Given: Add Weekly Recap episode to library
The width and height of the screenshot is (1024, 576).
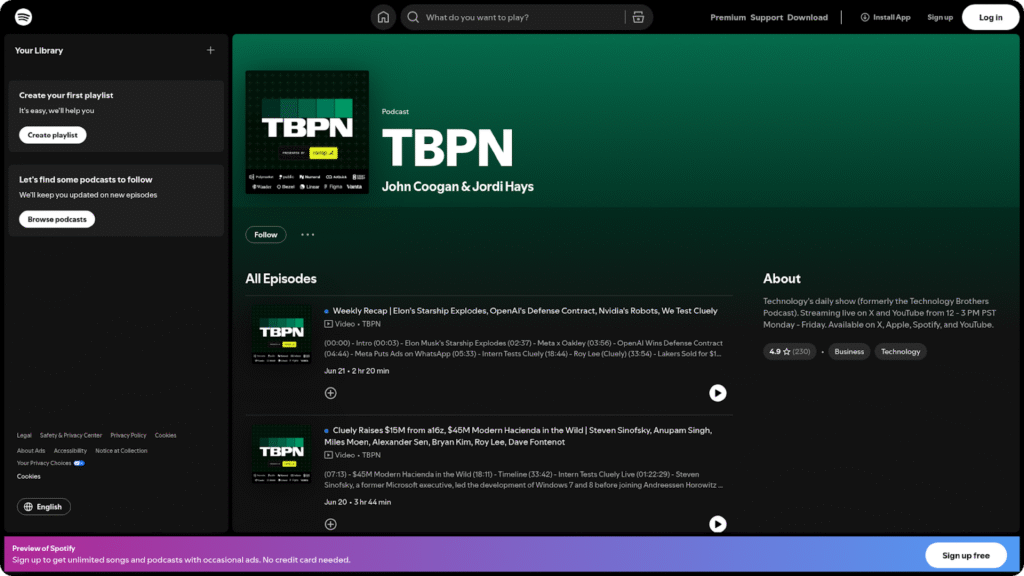Looking at the screenshot, I should click(x=330, y=393).
